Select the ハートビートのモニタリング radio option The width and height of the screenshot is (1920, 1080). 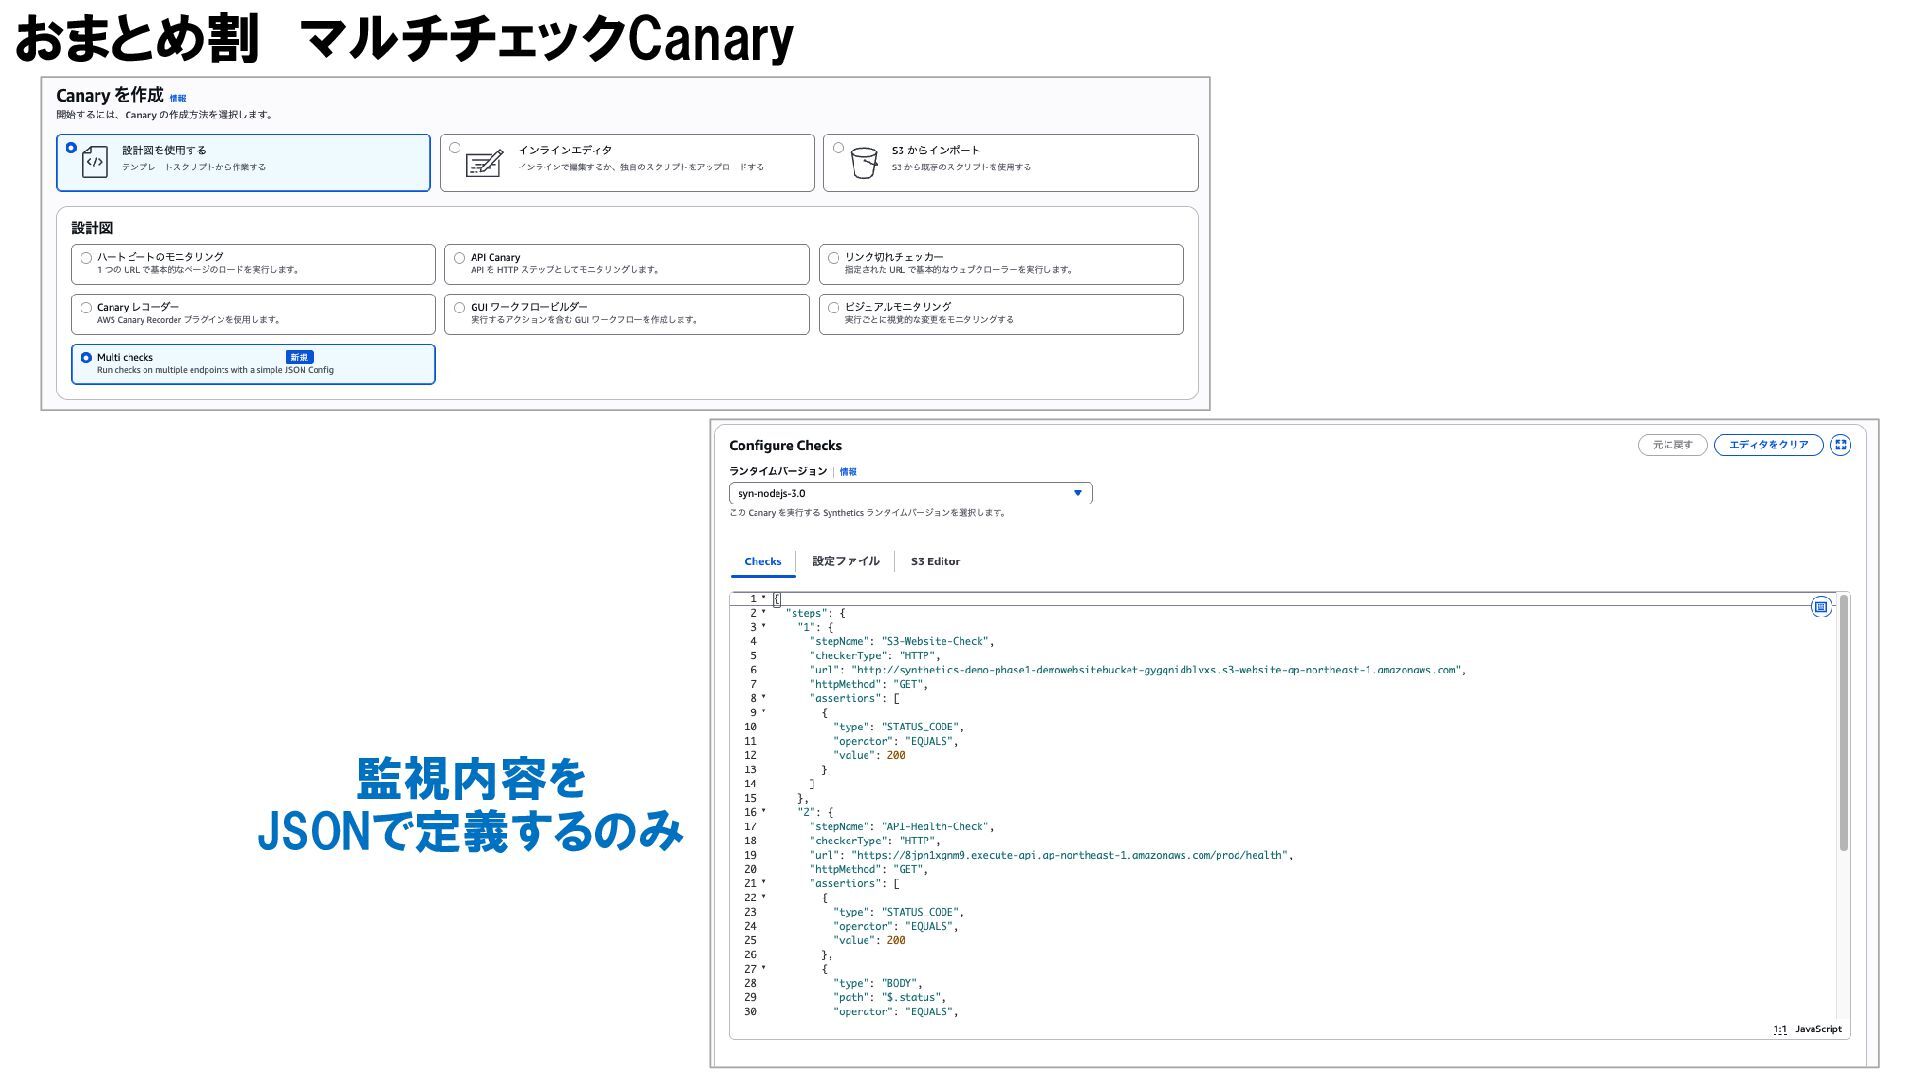point(86,258)
